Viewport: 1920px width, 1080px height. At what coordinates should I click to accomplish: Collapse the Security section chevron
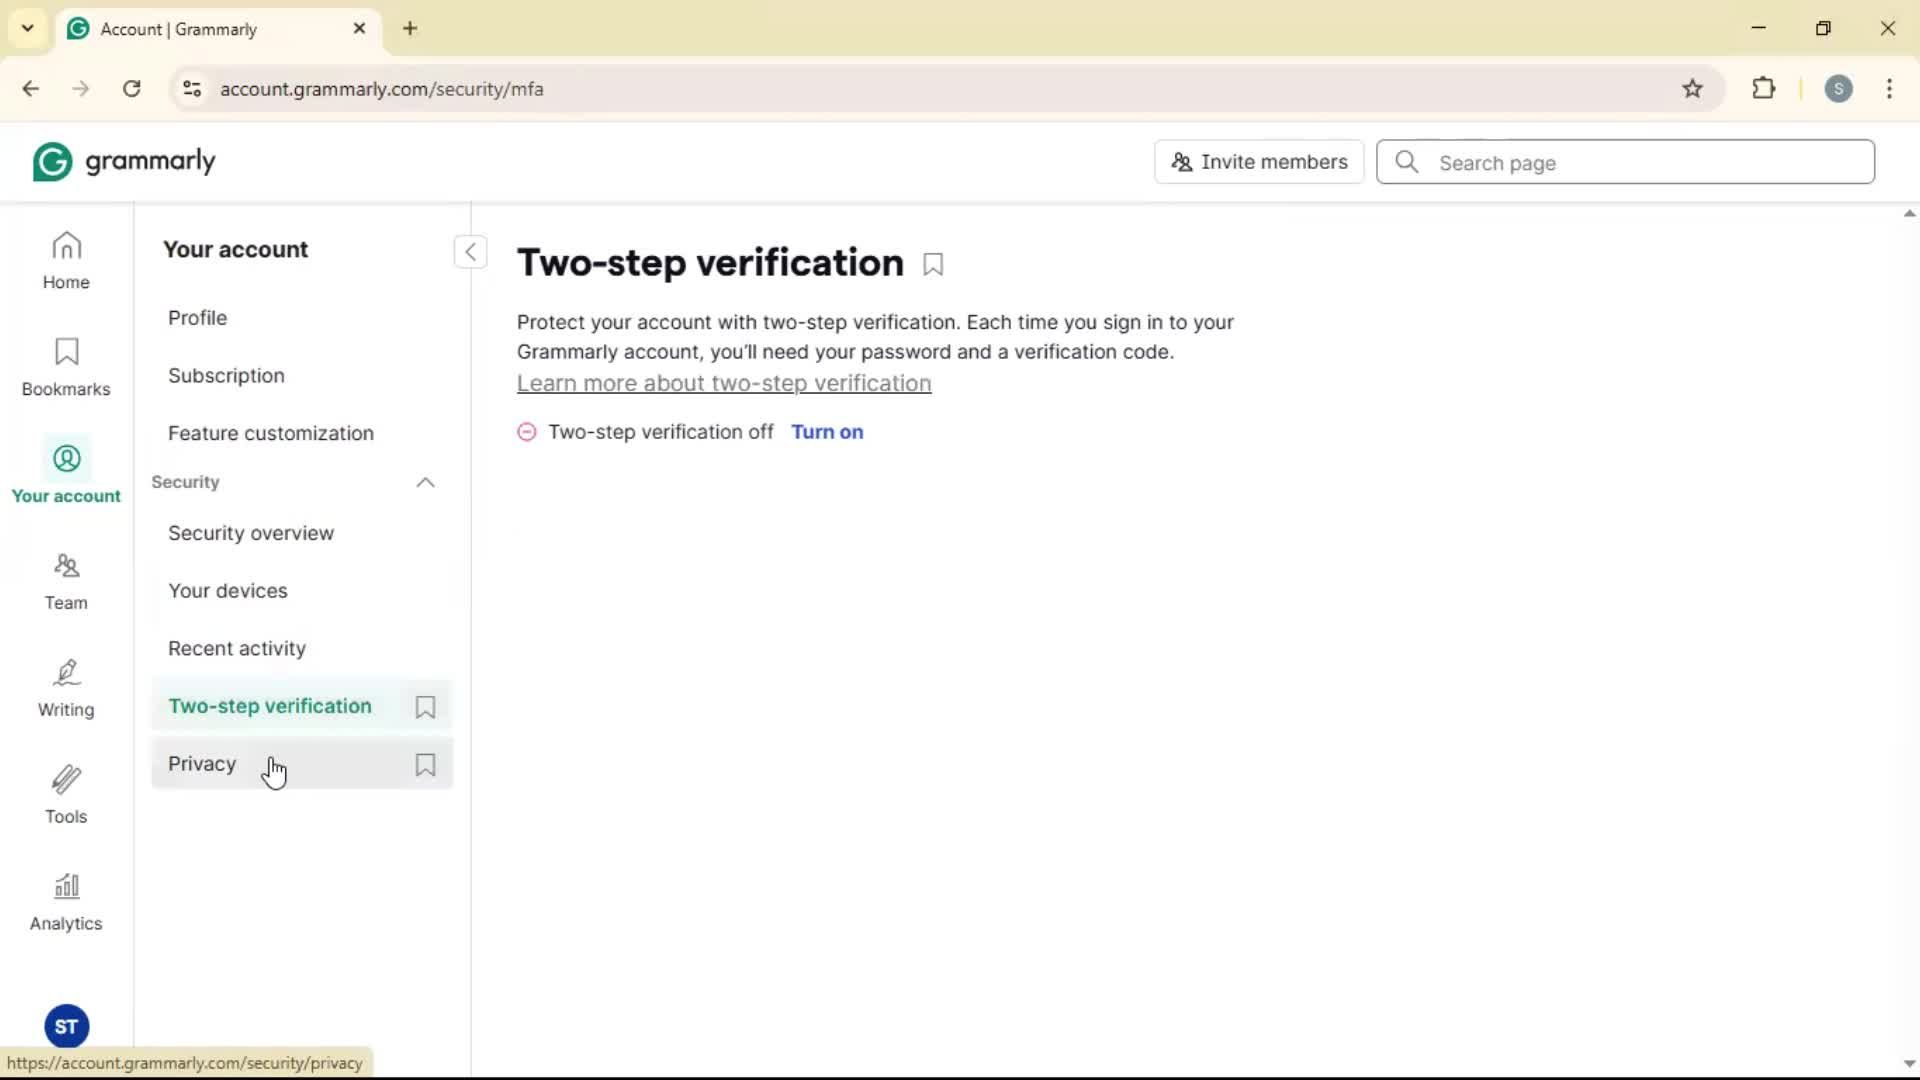pos(425,483)
